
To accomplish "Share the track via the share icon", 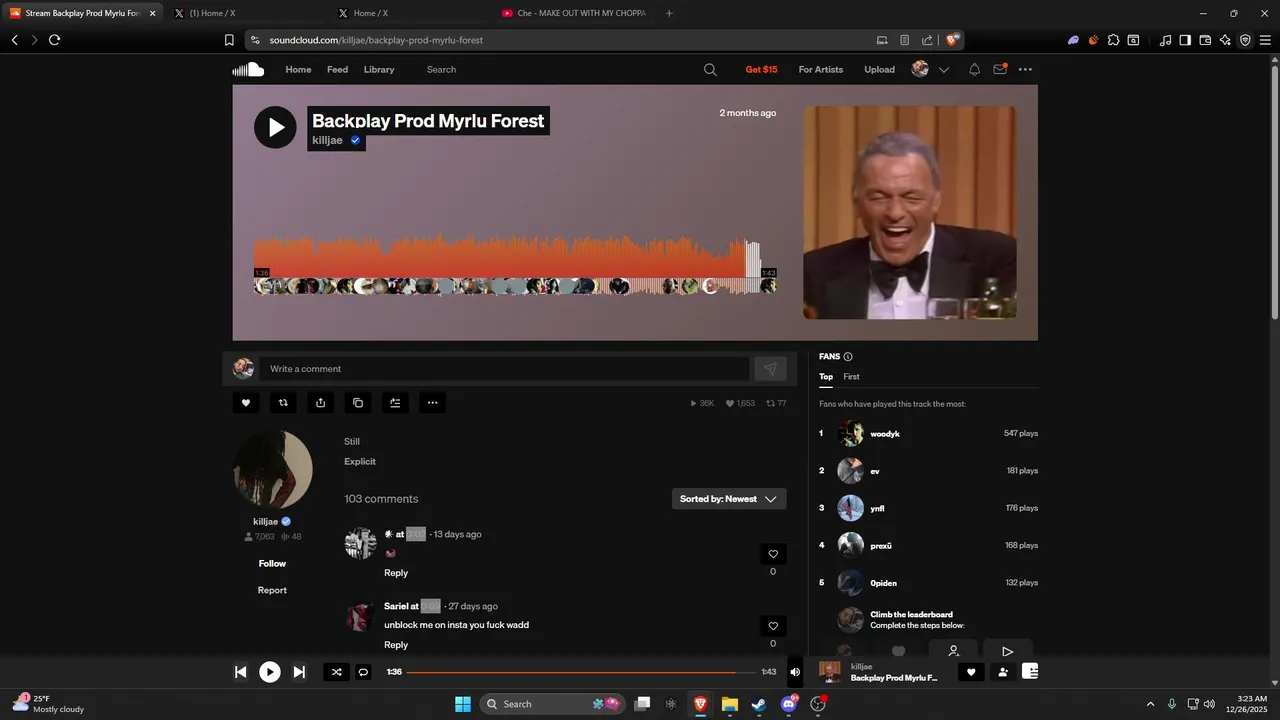I will [320, 403].
